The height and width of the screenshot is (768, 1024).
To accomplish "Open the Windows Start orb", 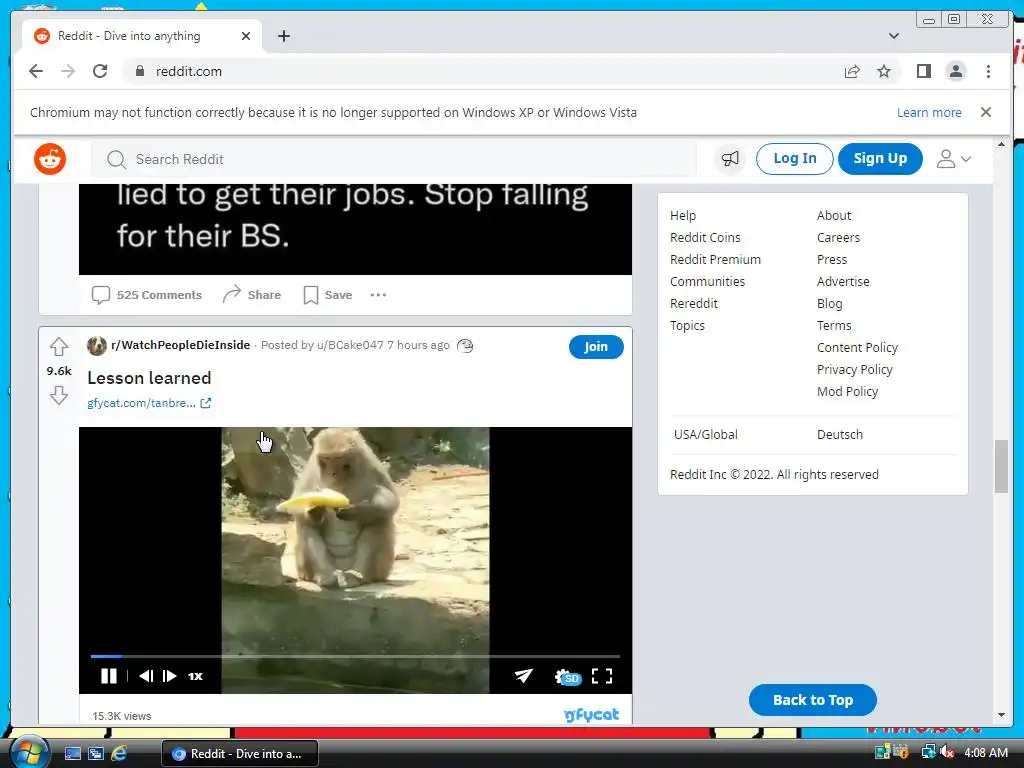I will click(29, 751).
